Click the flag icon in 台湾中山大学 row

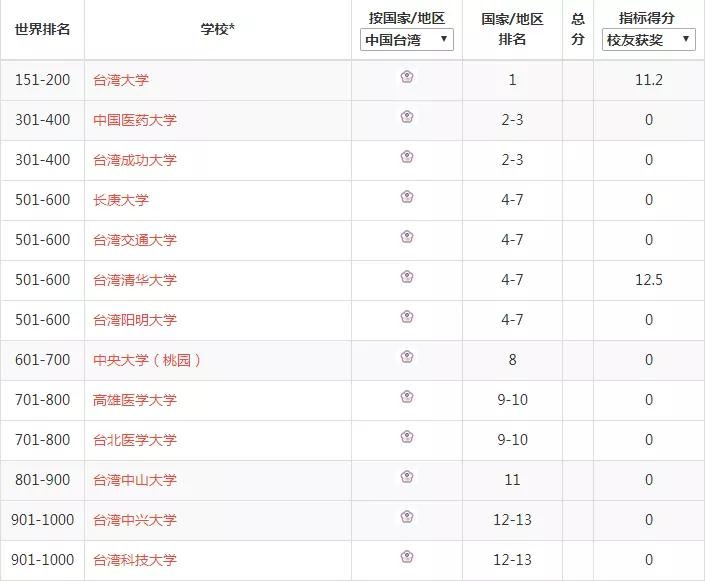pyautogui.click(x=407, y=477)
